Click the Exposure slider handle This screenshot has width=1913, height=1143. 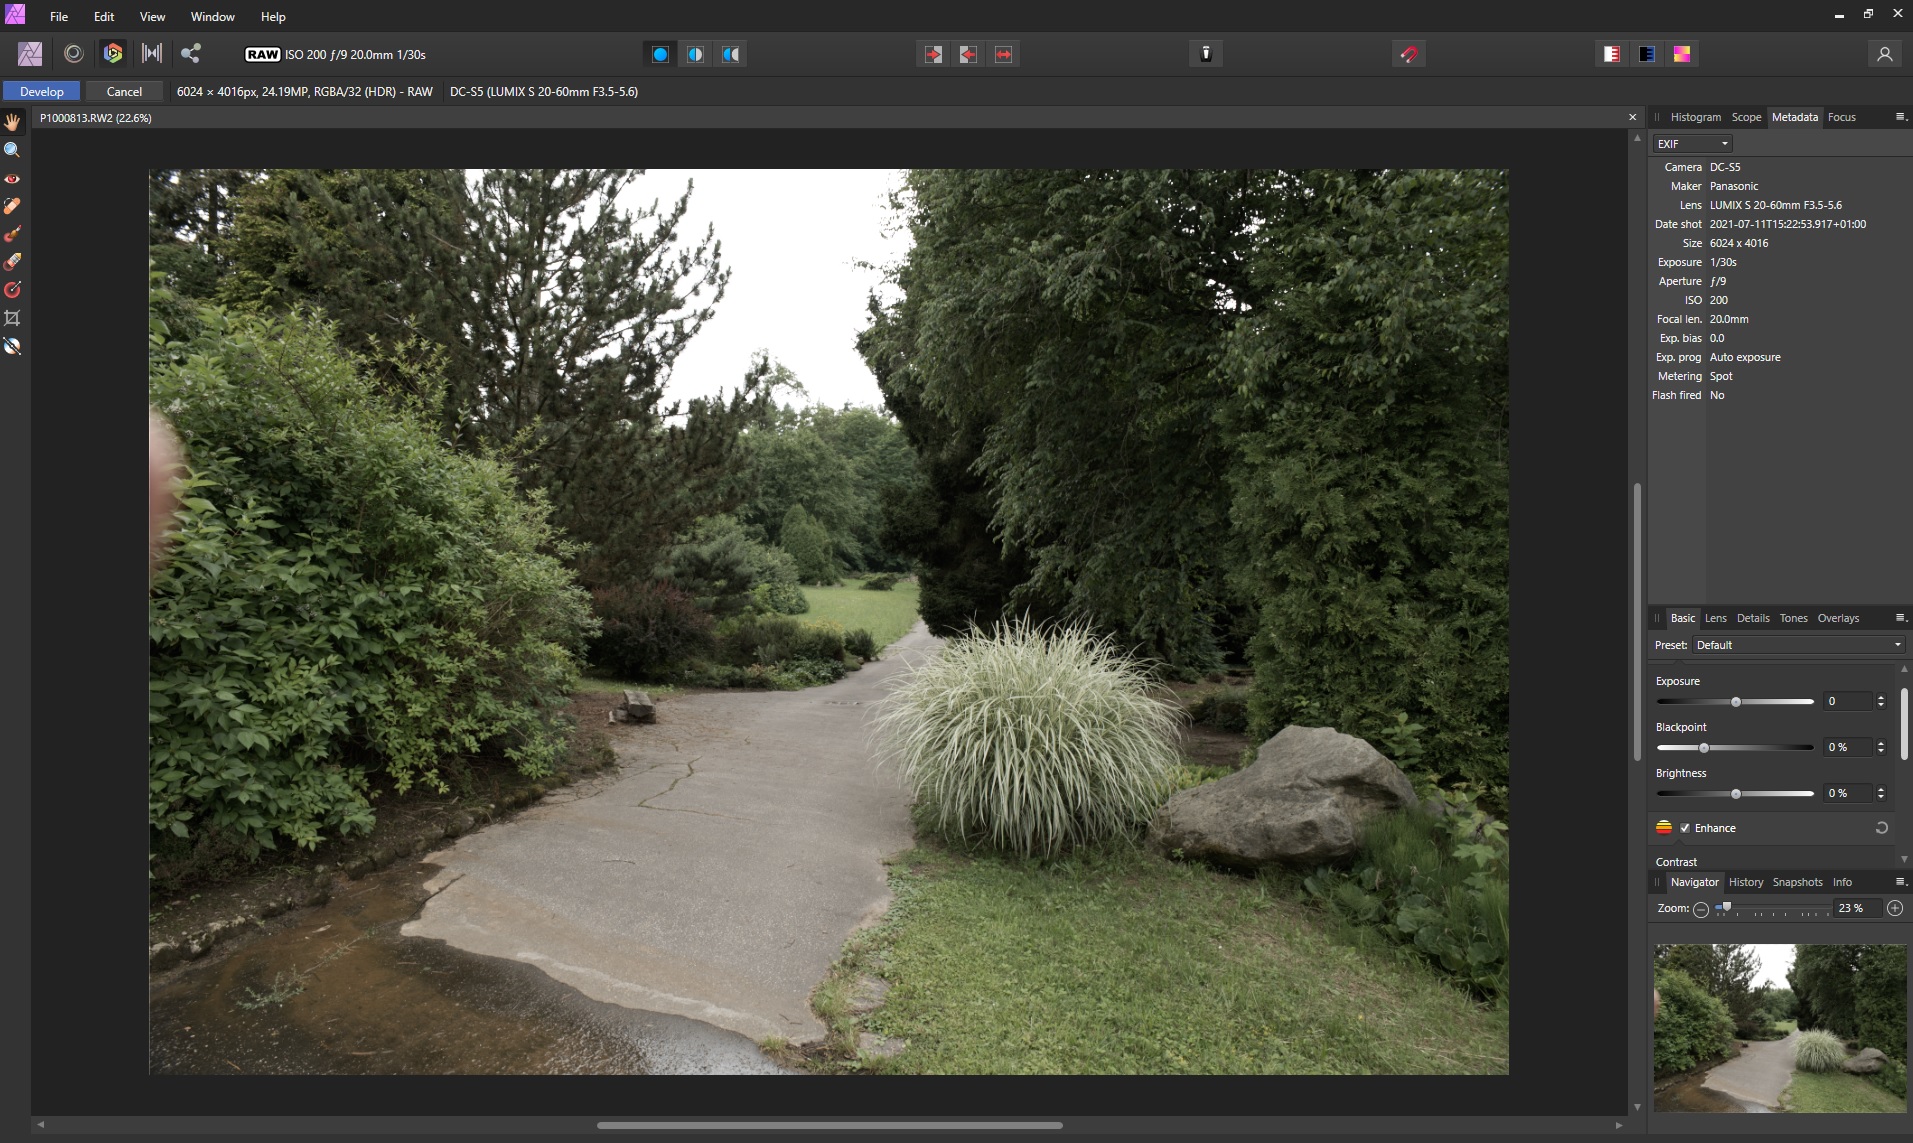pos(1736,702)
